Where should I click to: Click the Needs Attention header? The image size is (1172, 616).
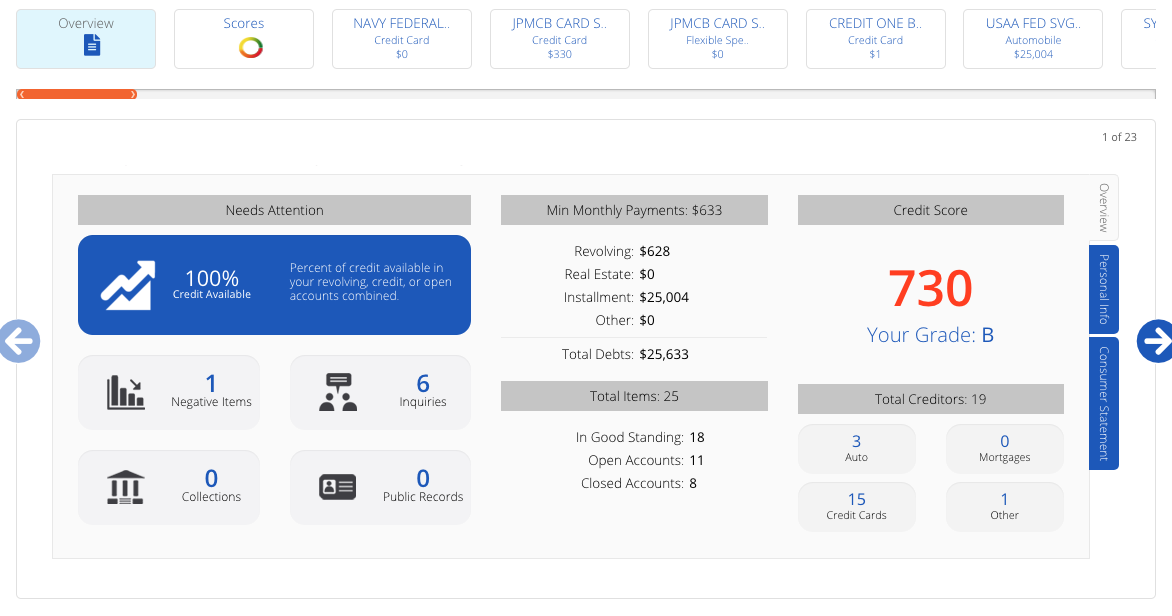(274, 210)
